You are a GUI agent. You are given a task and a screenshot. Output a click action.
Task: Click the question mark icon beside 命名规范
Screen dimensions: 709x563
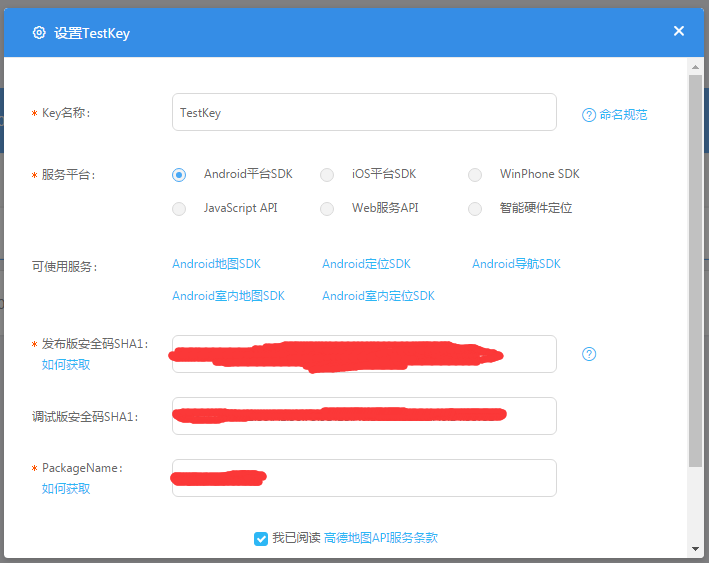point(589,115)
